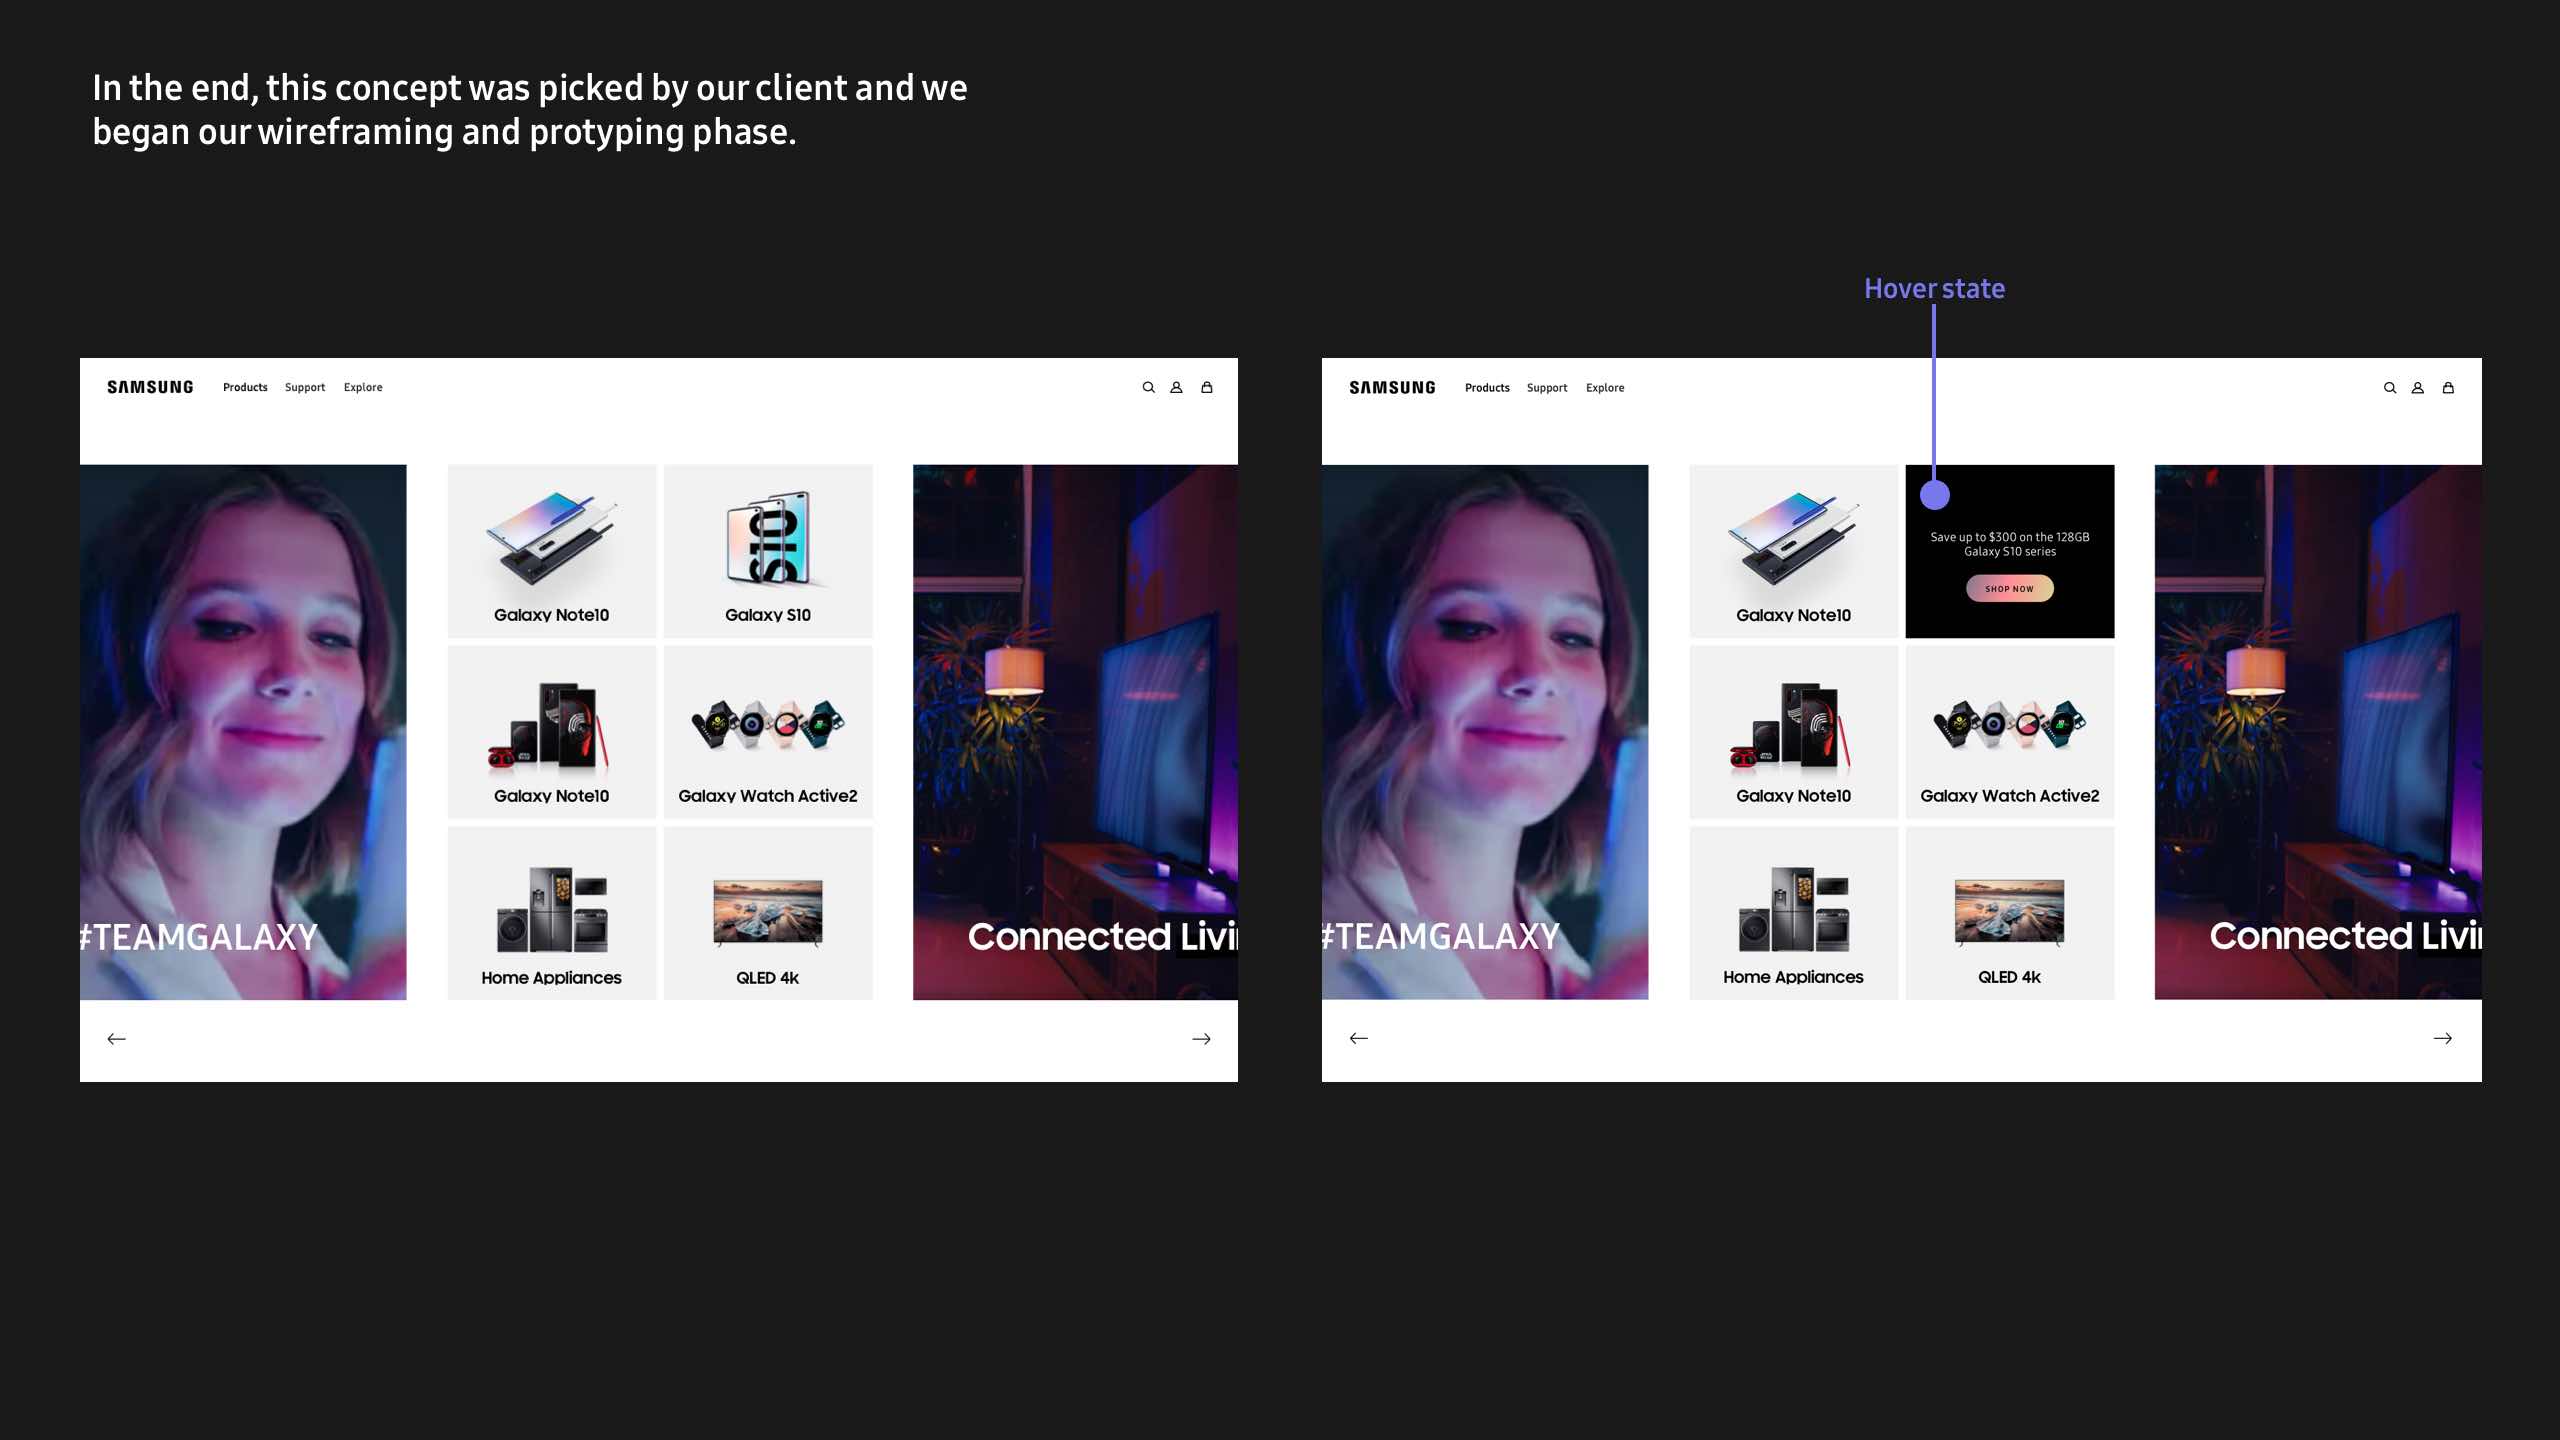2560x1440 pixels.
Task: Open Support menu in left mockup
Action: 305,387
